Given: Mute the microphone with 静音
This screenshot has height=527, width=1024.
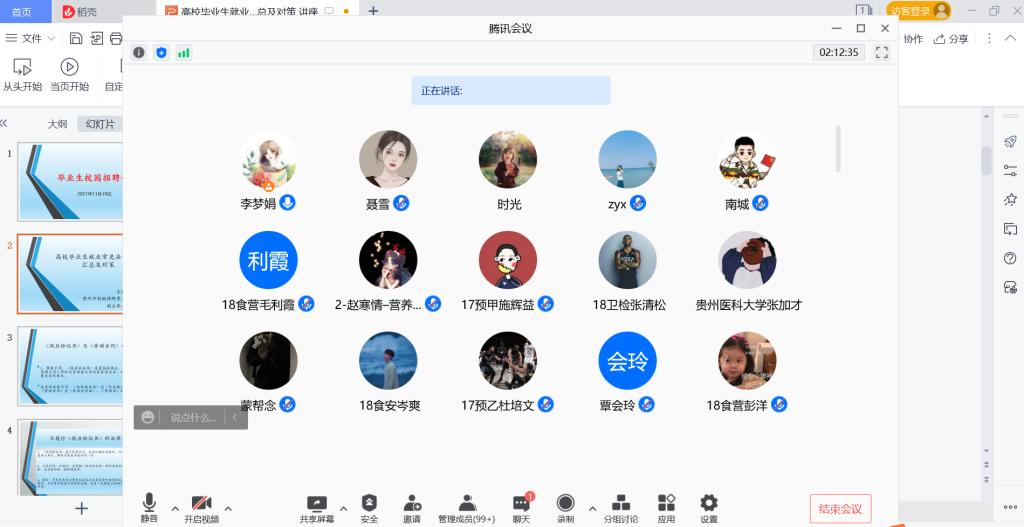Looking at the screenshot, I should [x=149, y=508].
